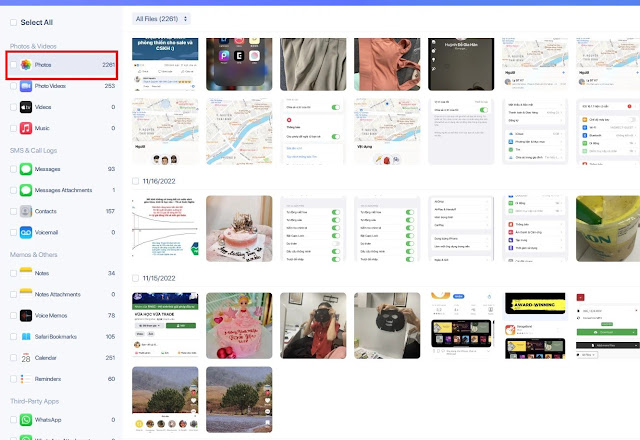Screen dimensions: 640x440
Task: Click the Calendar 28 icon
Action: pyautogui.click(x=26, y=358)
